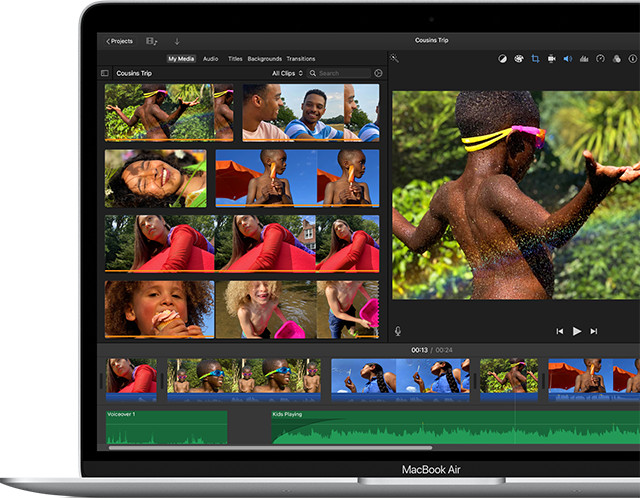The image size is (640, 498).
Task: Go back to Projects
Action: [119, 41]
